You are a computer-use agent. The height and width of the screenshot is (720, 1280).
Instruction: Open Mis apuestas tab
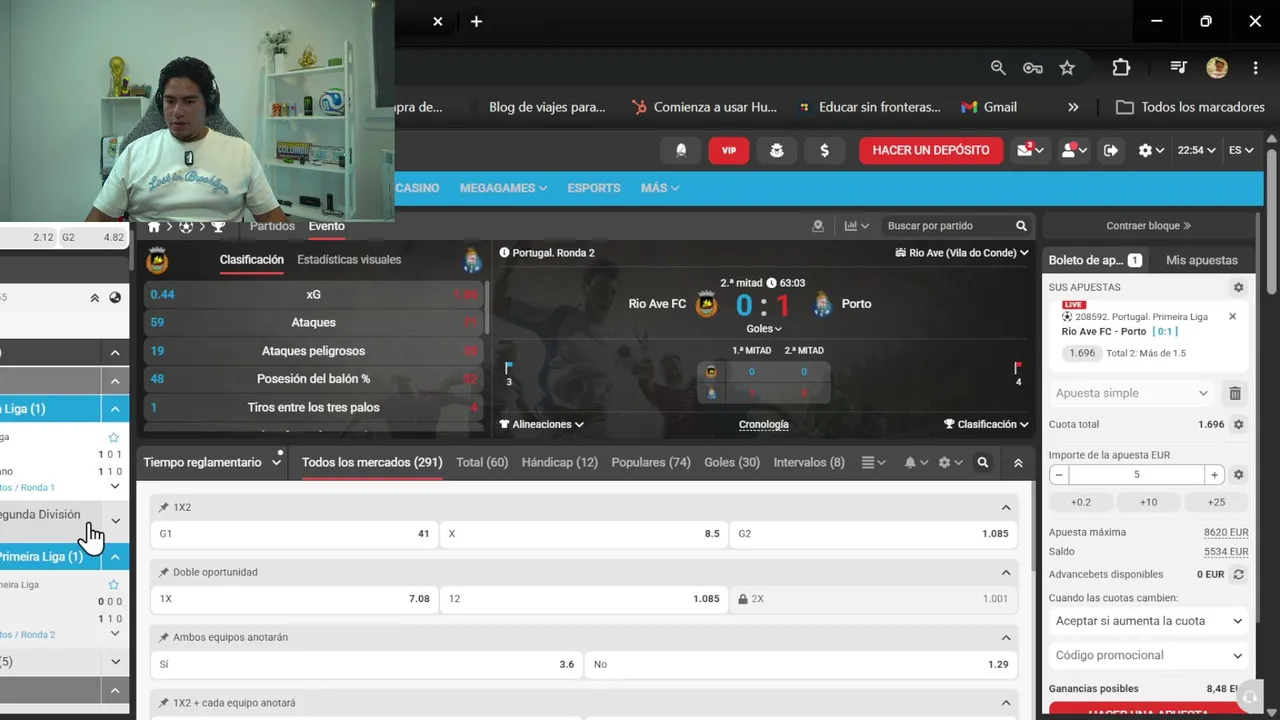(x=1202, y=260)
